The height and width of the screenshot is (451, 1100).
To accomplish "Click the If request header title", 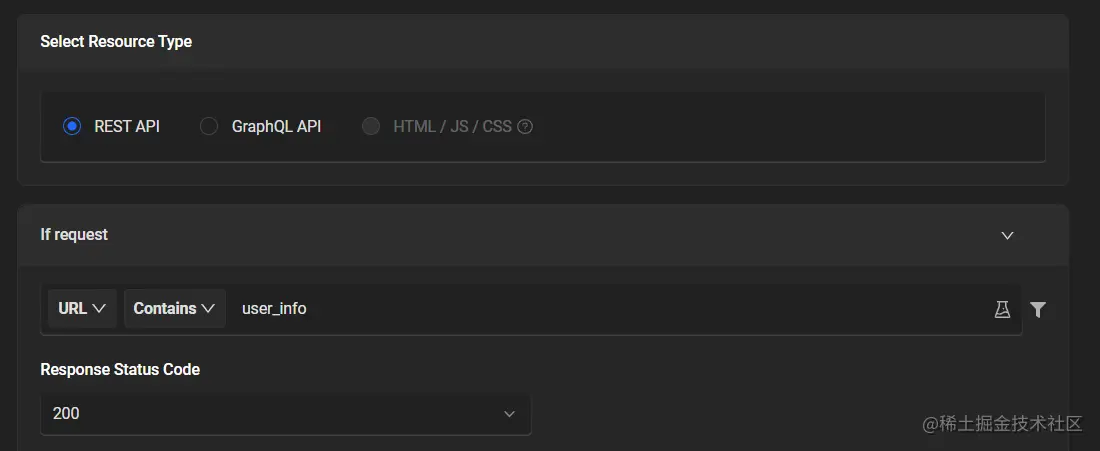I will [x=74, y=234].
